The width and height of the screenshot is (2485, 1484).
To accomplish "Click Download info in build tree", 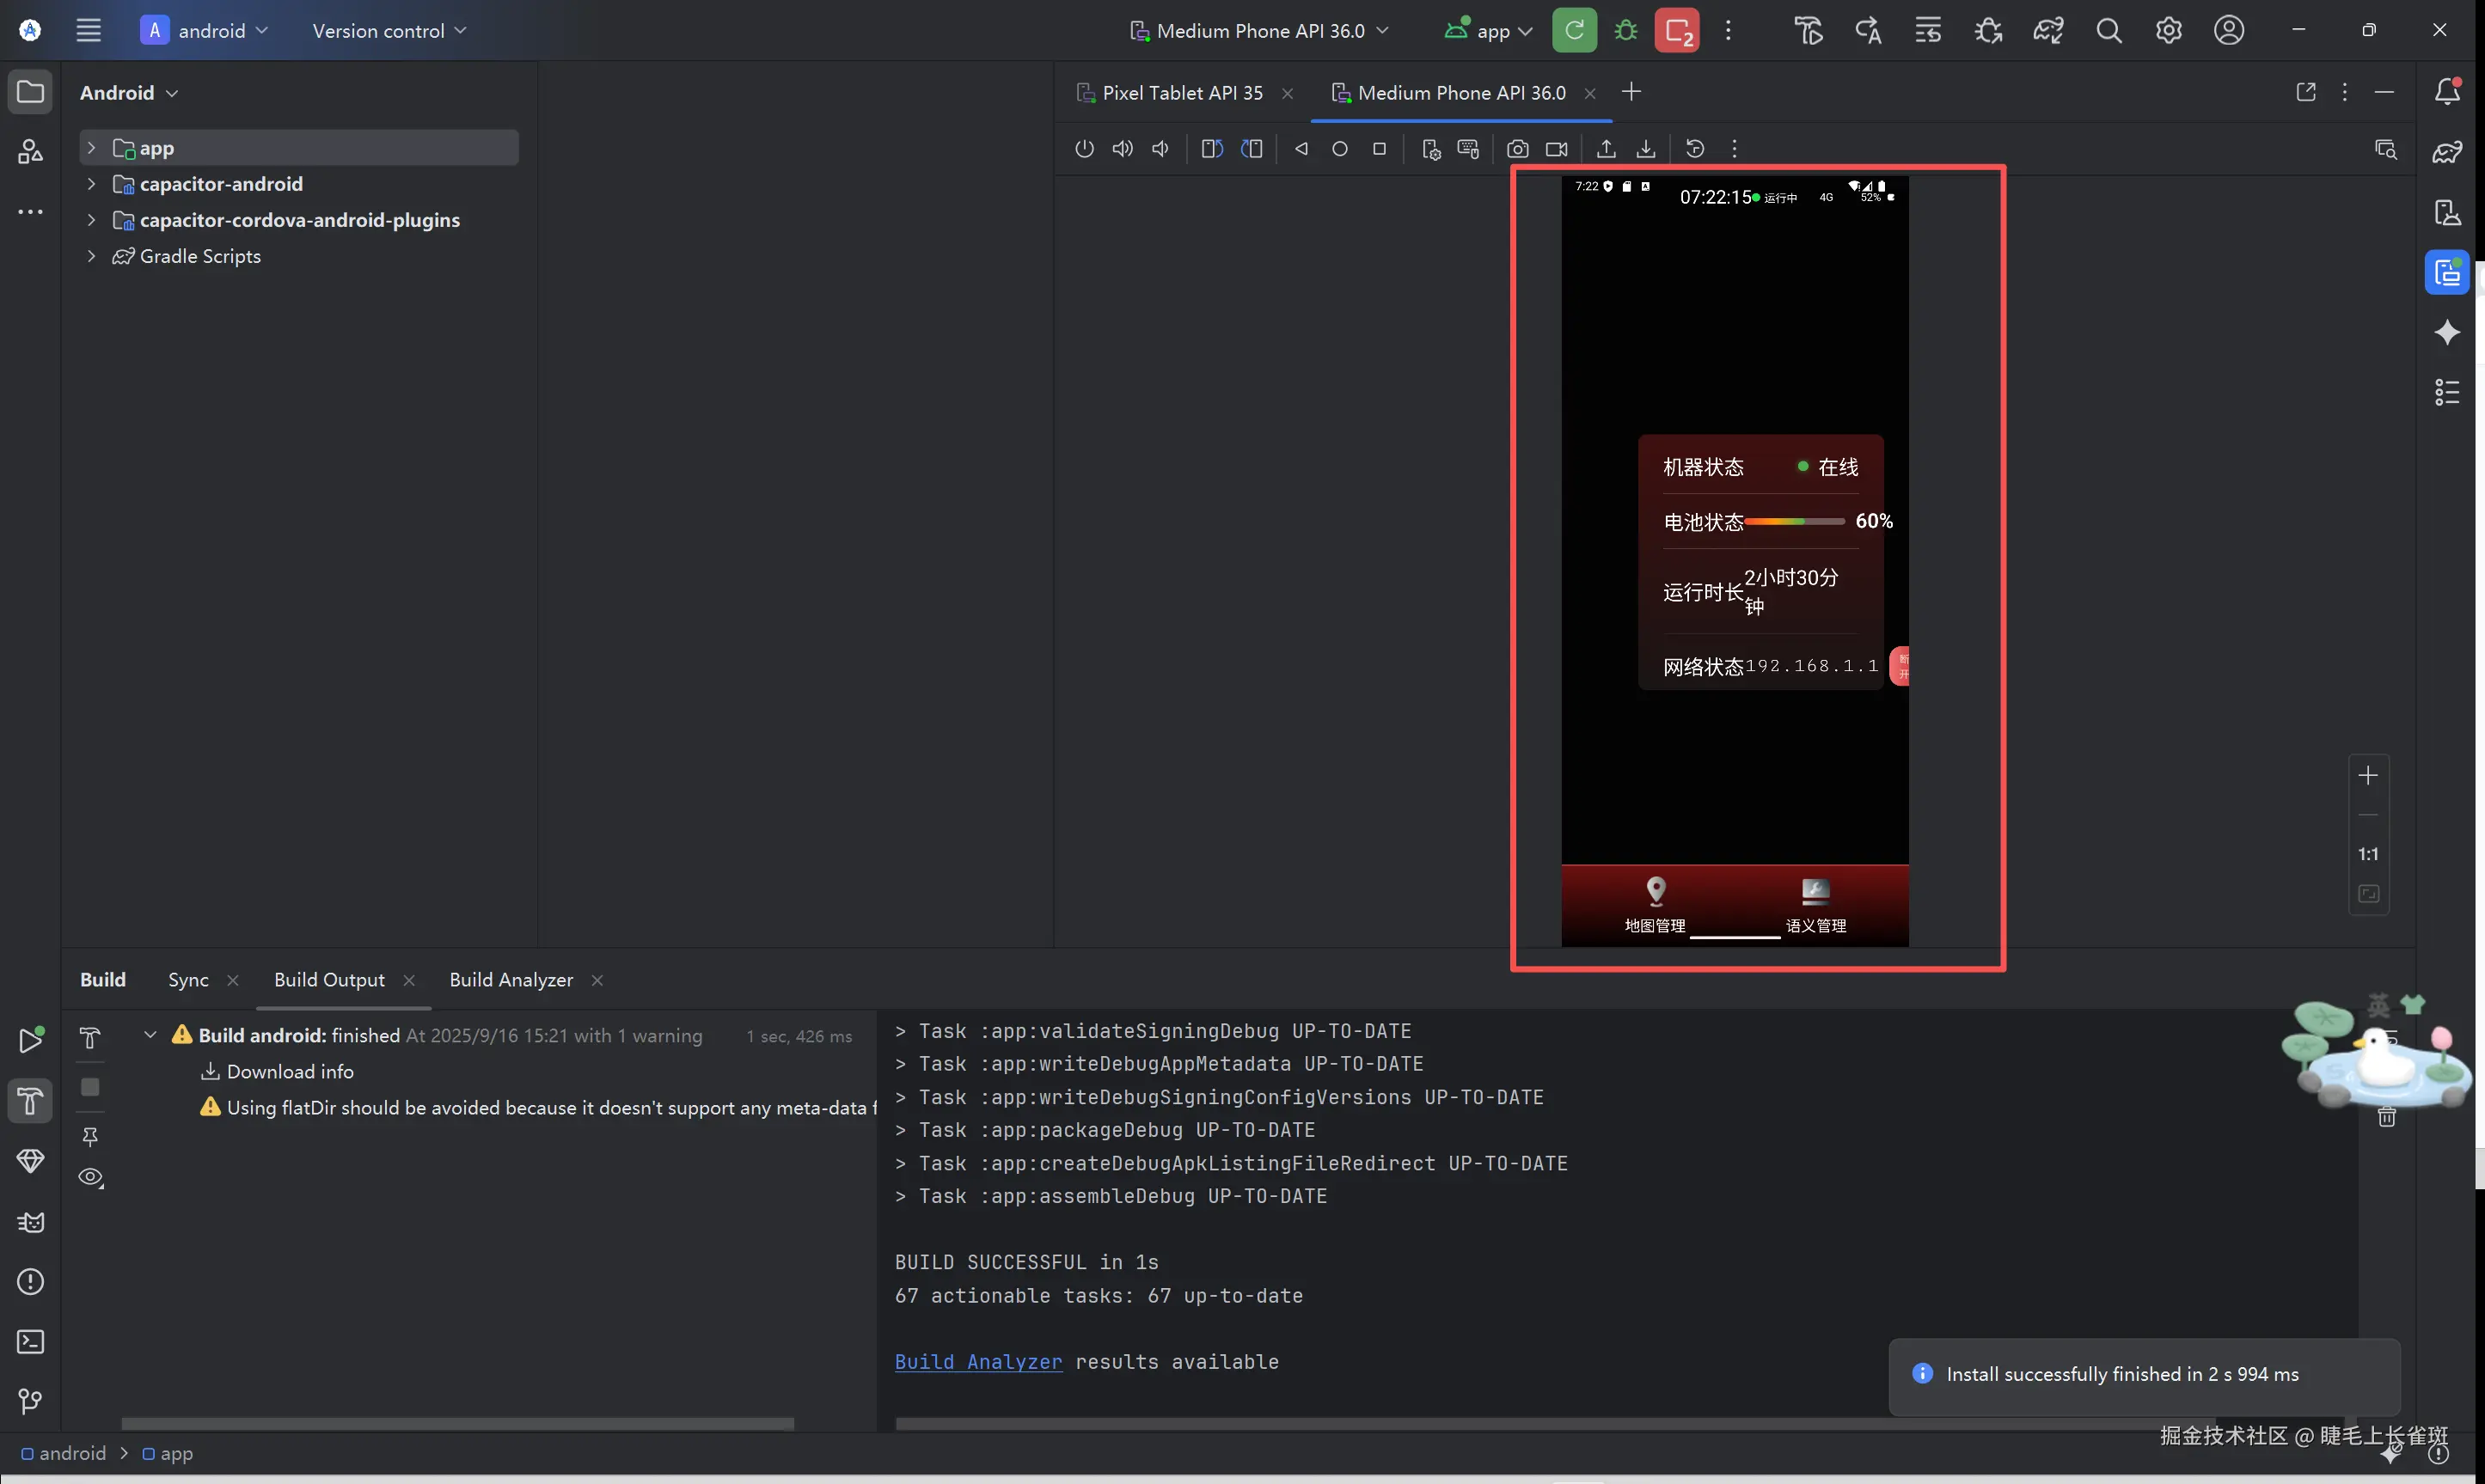I will pos(289,1072).
